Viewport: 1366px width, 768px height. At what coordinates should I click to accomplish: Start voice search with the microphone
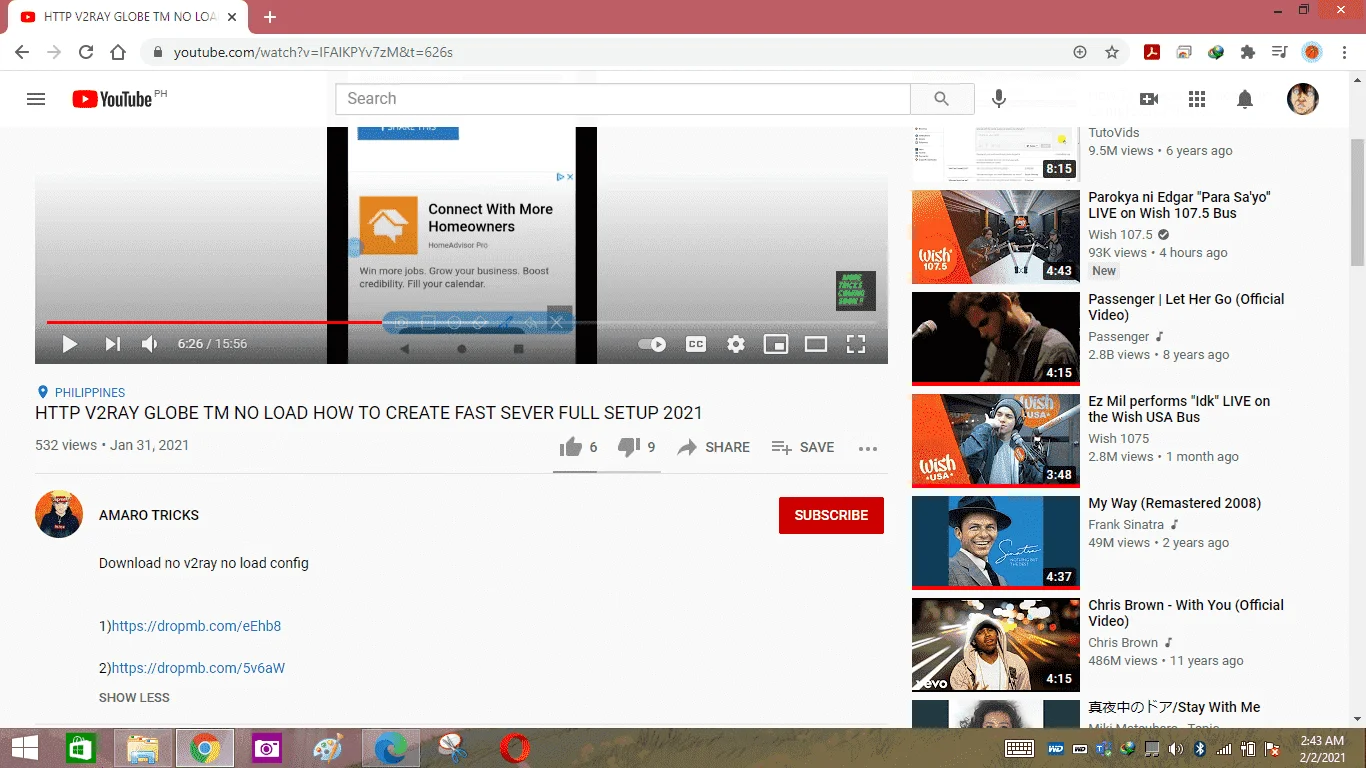click(998, 99)
